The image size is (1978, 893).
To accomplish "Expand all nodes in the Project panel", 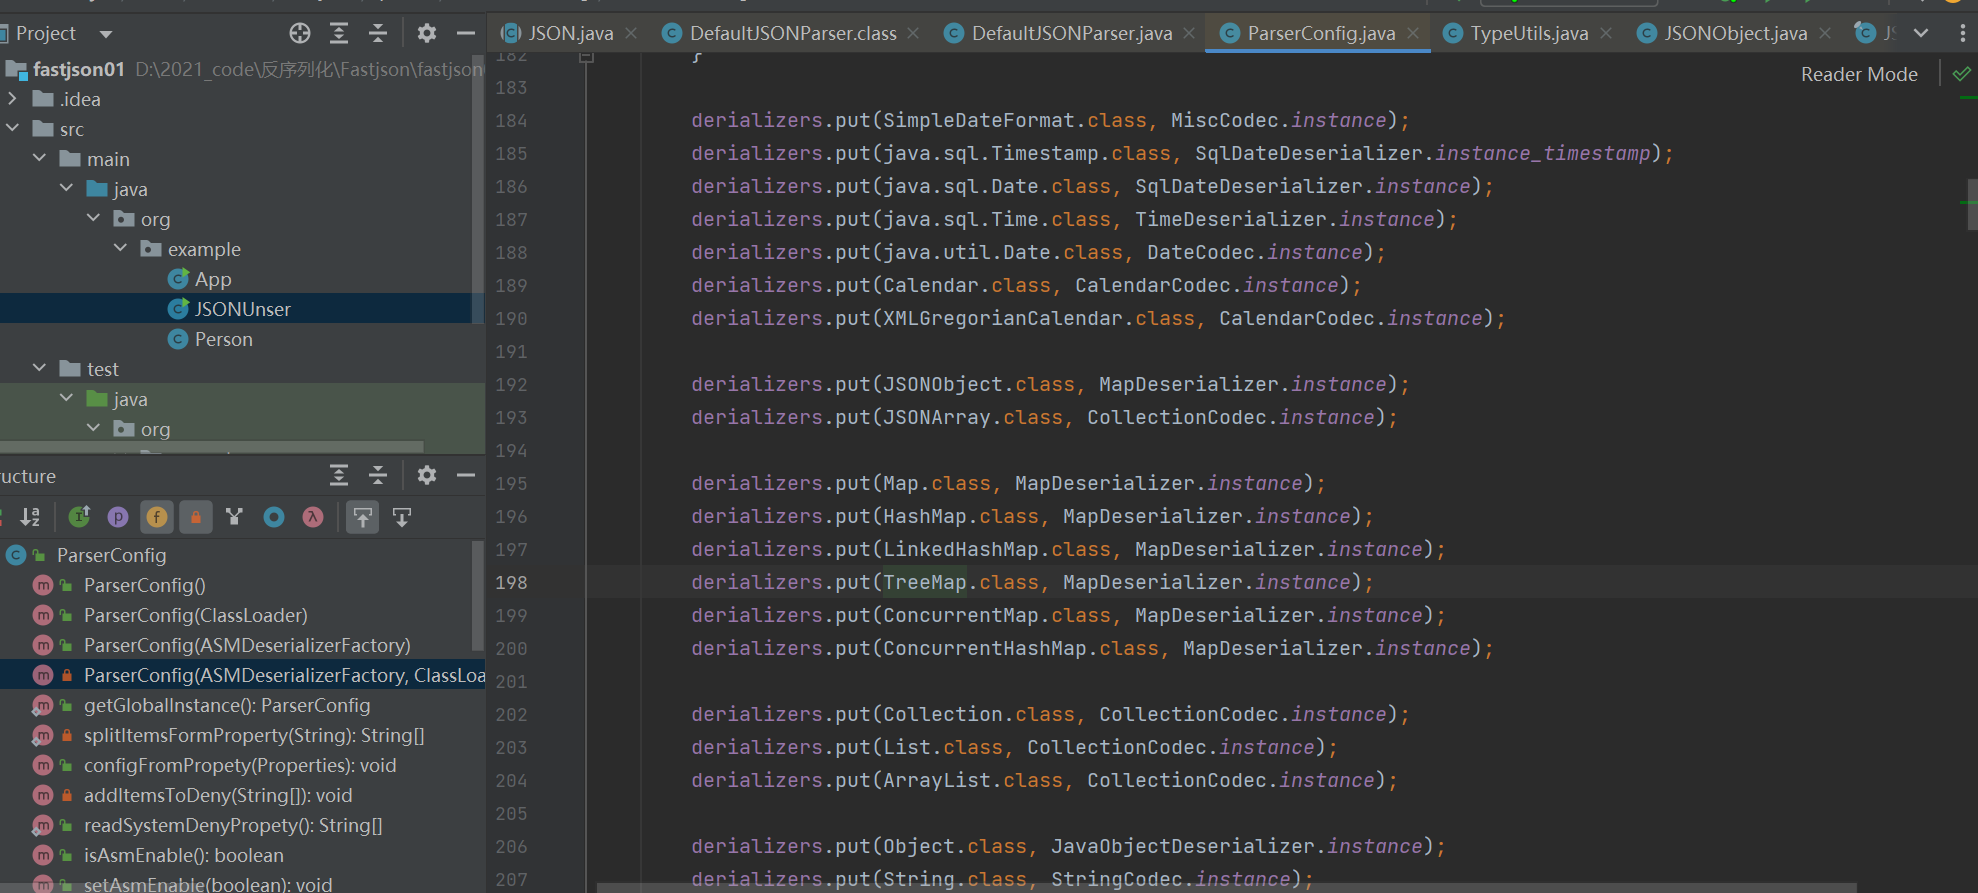I will 339,33.
